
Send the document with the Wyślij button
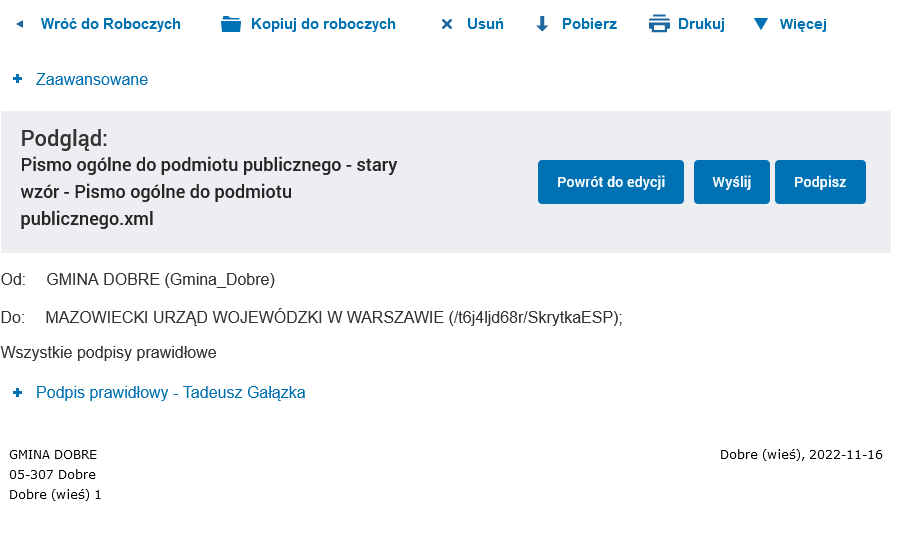click(x=731, y=182)
